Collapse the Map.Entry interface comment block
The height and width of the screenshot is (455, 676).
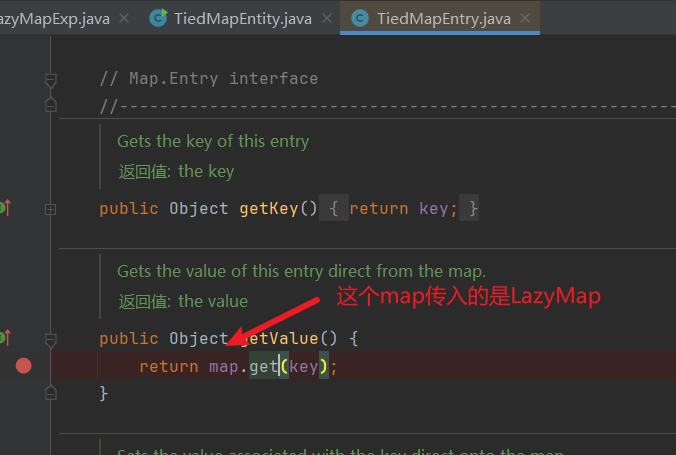point(50,81)
